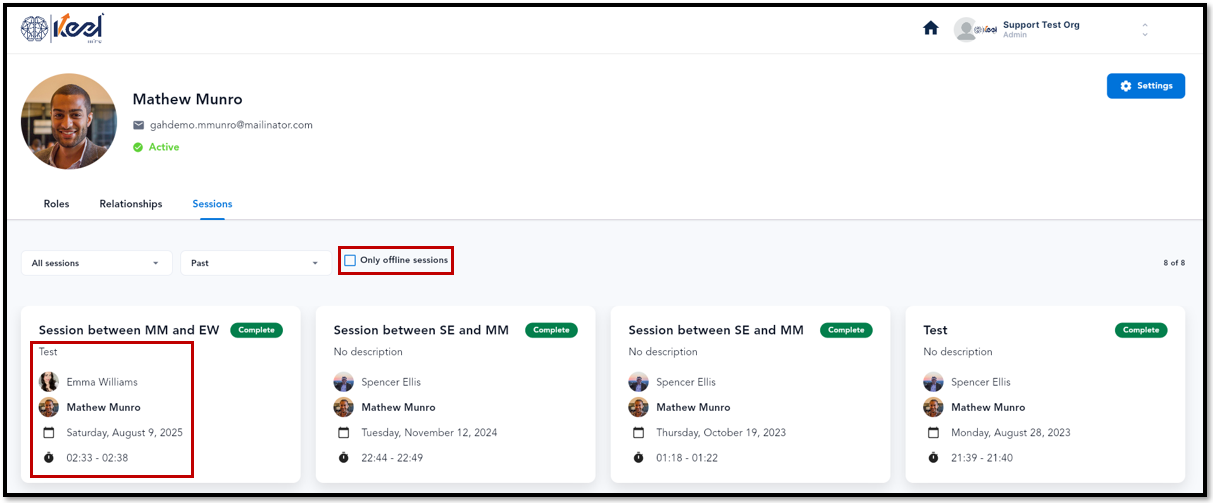Click Emma Williams avatar in first card
Image resolution: width=1213 pixels, height=503 pixels.
click(49, 382)
